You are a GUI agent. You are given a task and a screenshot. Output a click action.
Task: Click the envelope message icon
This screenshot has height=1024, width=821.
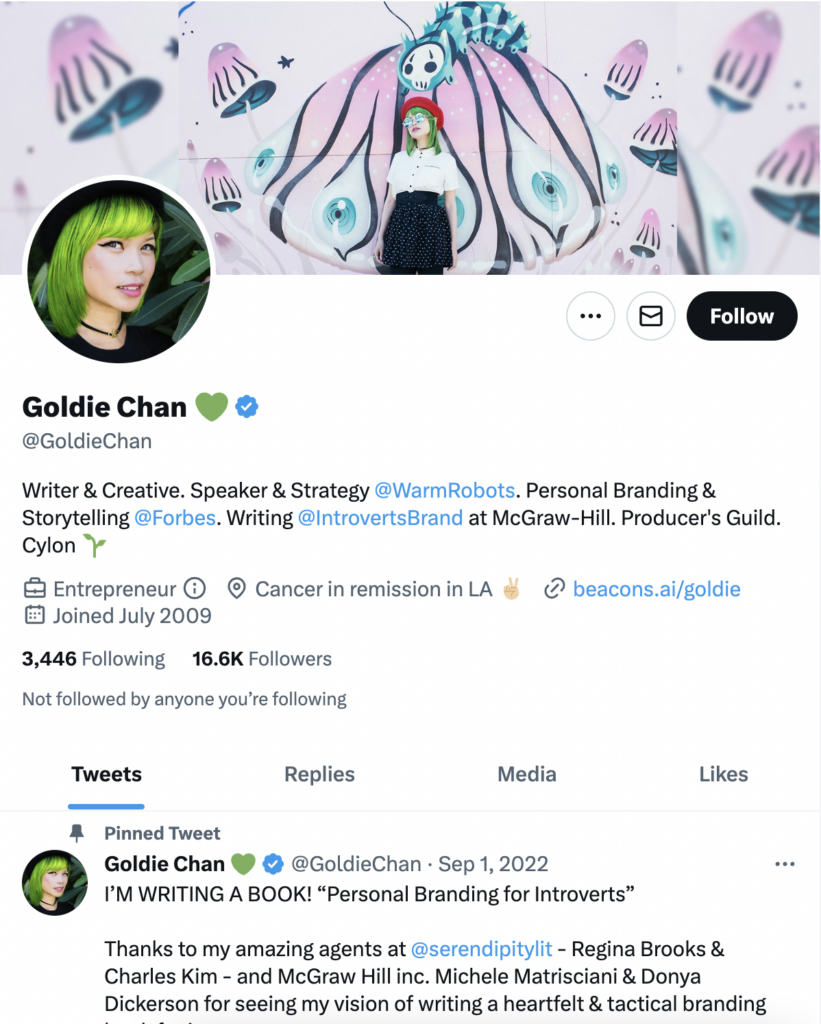coord(651,316)
